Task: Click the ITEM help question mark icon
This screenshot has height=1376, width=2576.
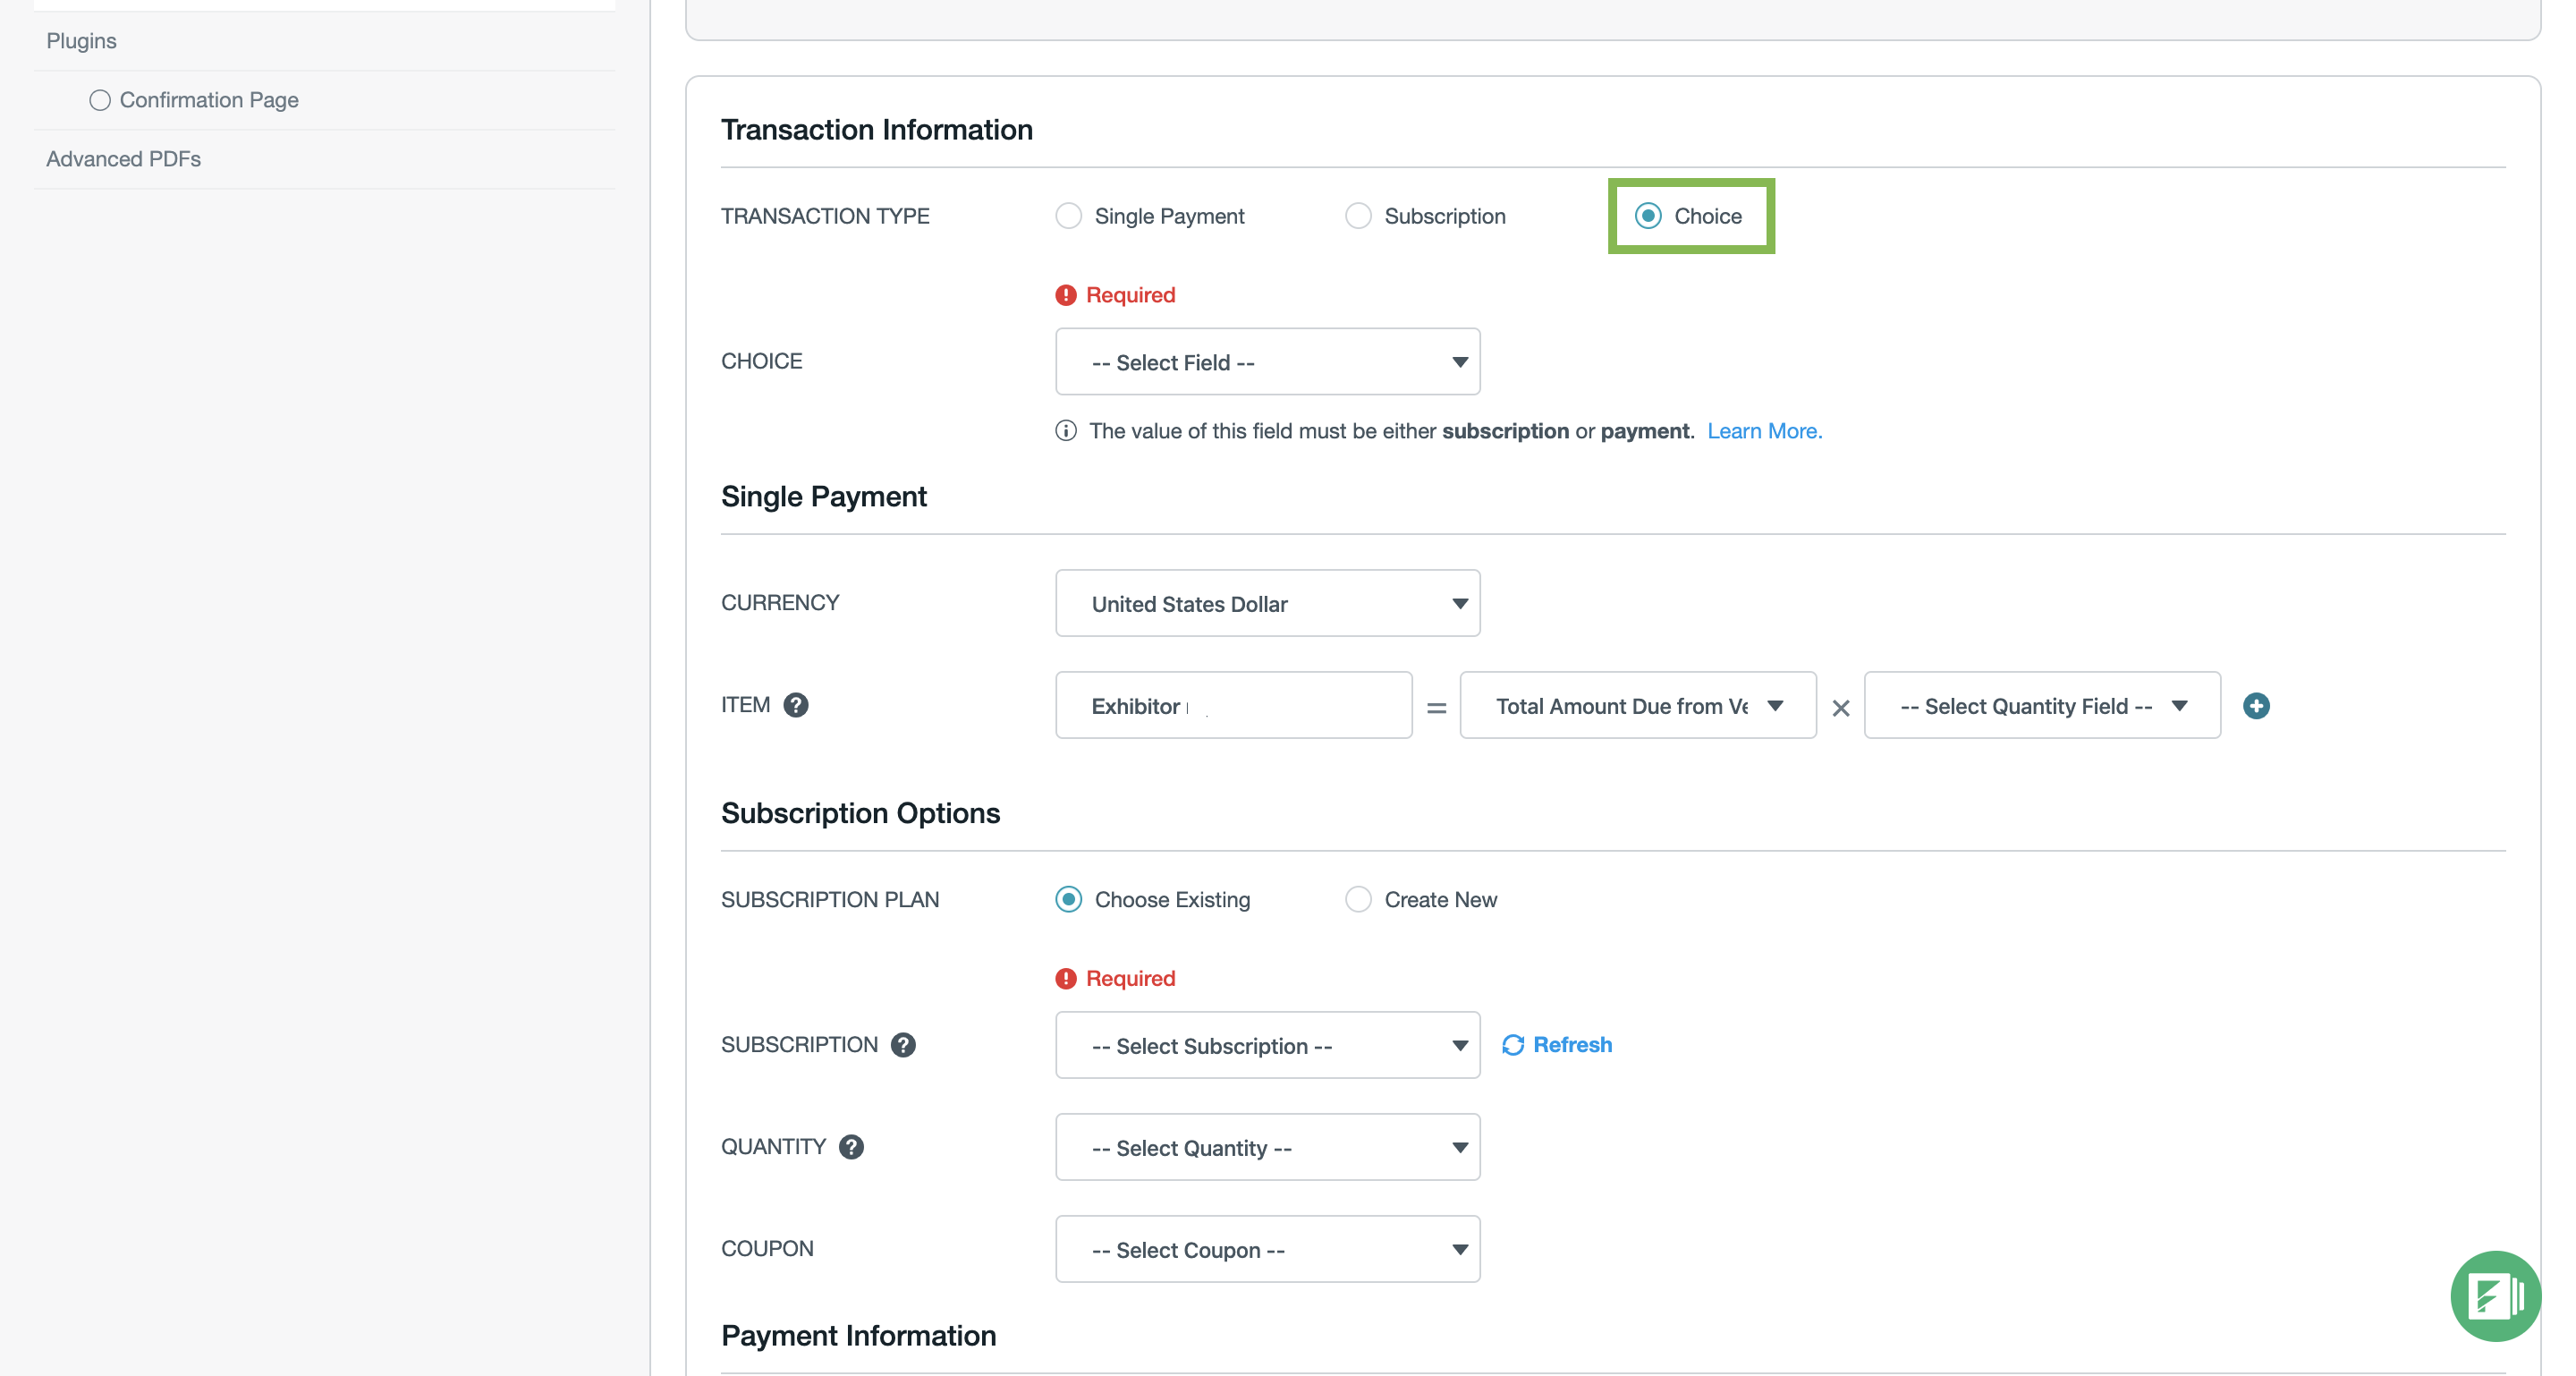Action: coord(796,705)
